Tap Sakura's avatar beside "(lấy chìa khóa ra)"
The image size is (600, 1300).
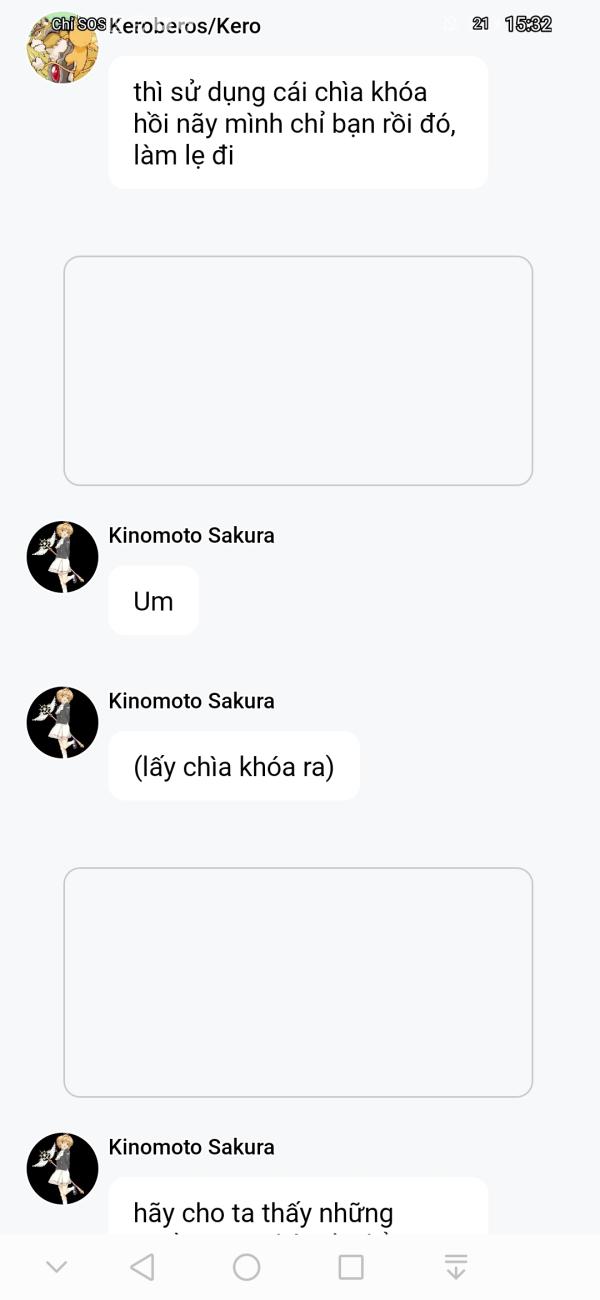click(x=62, y=722)
